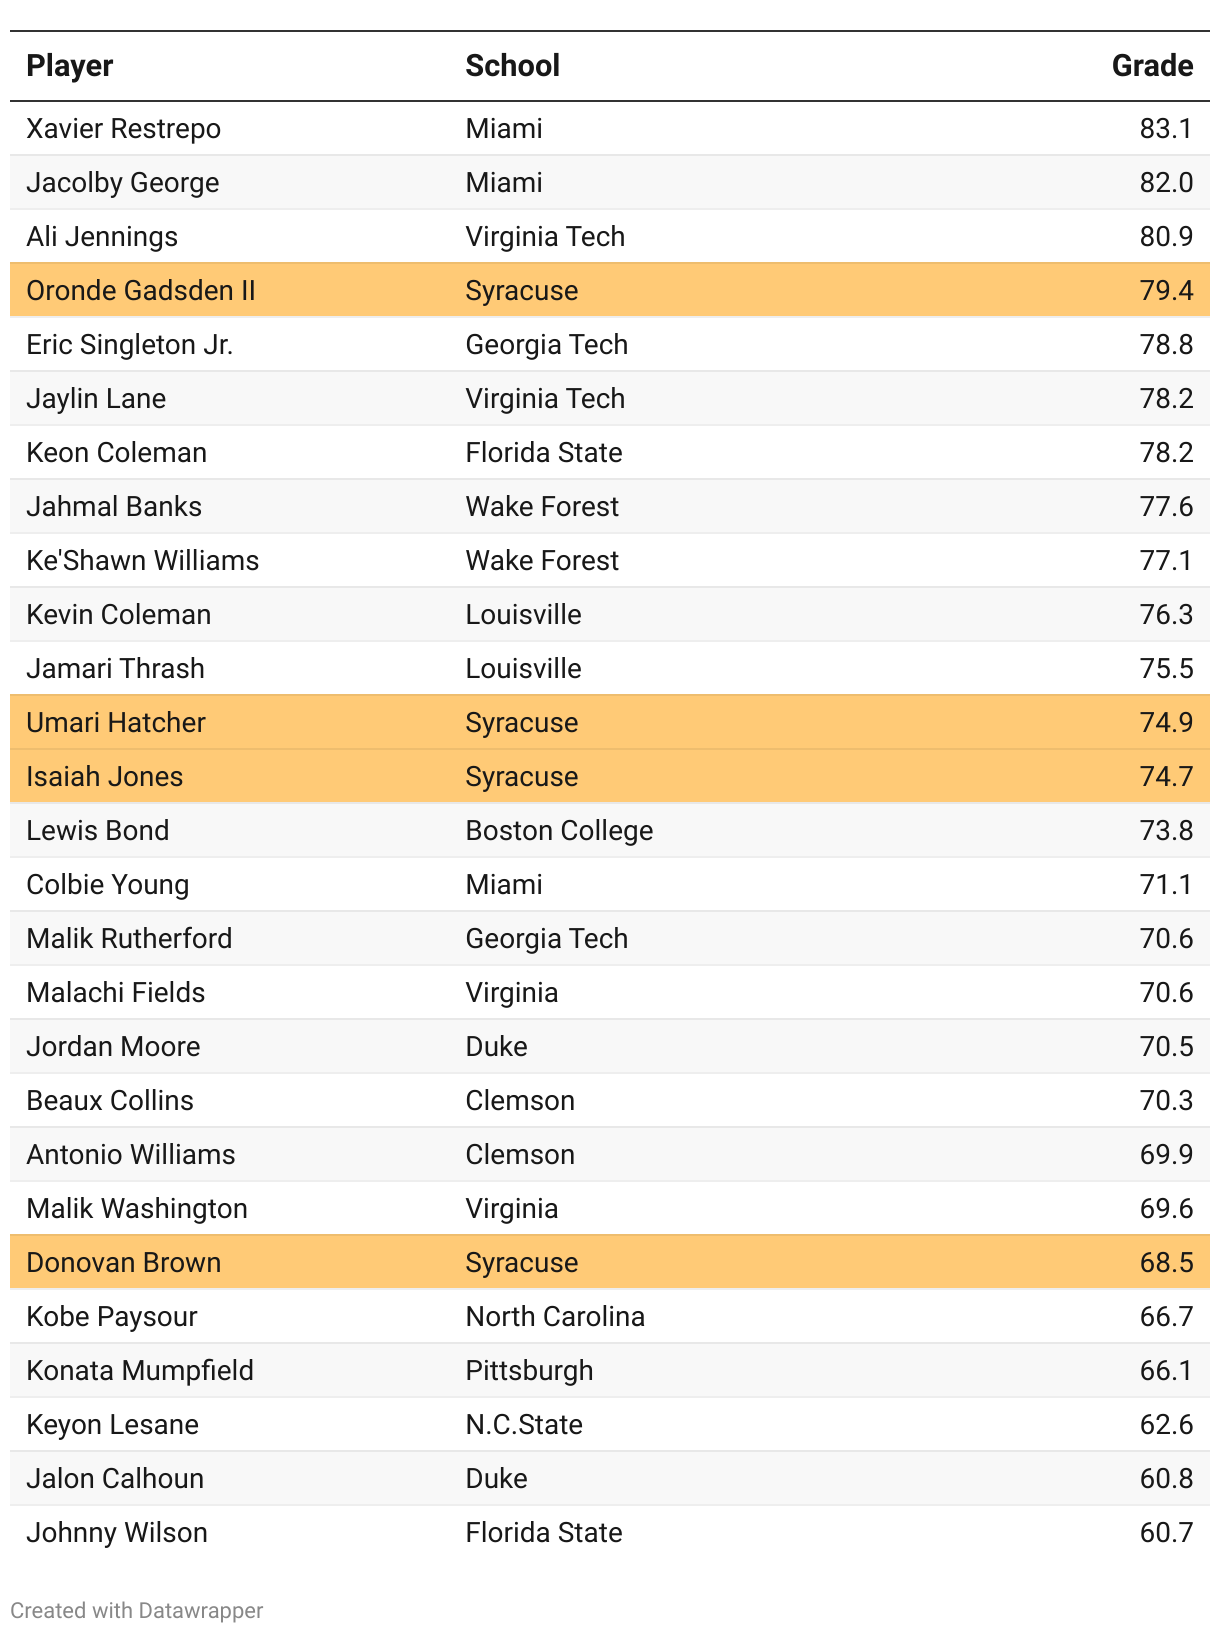Click the N.C.State school cell

(524, 1425)
